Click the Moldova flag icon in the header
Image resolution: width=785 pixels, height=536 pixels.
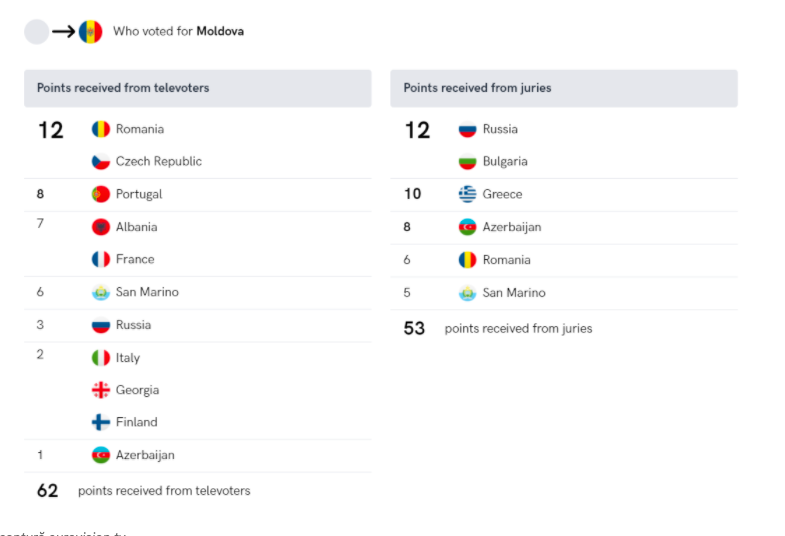91,32
